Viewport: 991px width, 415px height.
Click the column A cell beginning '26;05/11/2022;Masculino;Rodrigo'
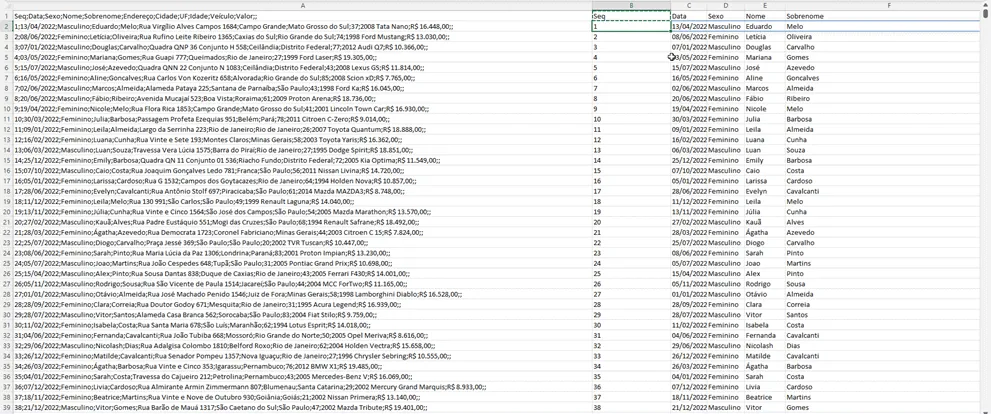[x=302, y=284]
